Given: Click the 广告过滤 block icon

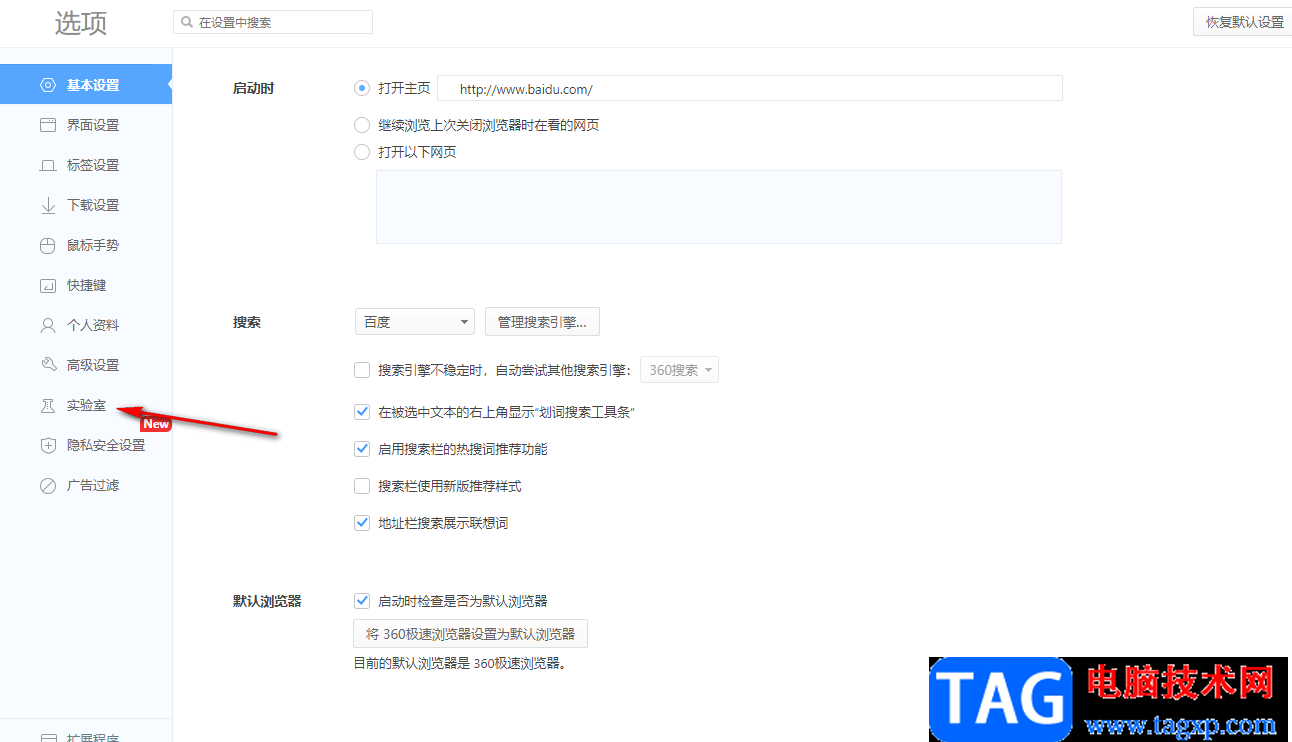Looking at the screenshot, I should coord(48,485).
